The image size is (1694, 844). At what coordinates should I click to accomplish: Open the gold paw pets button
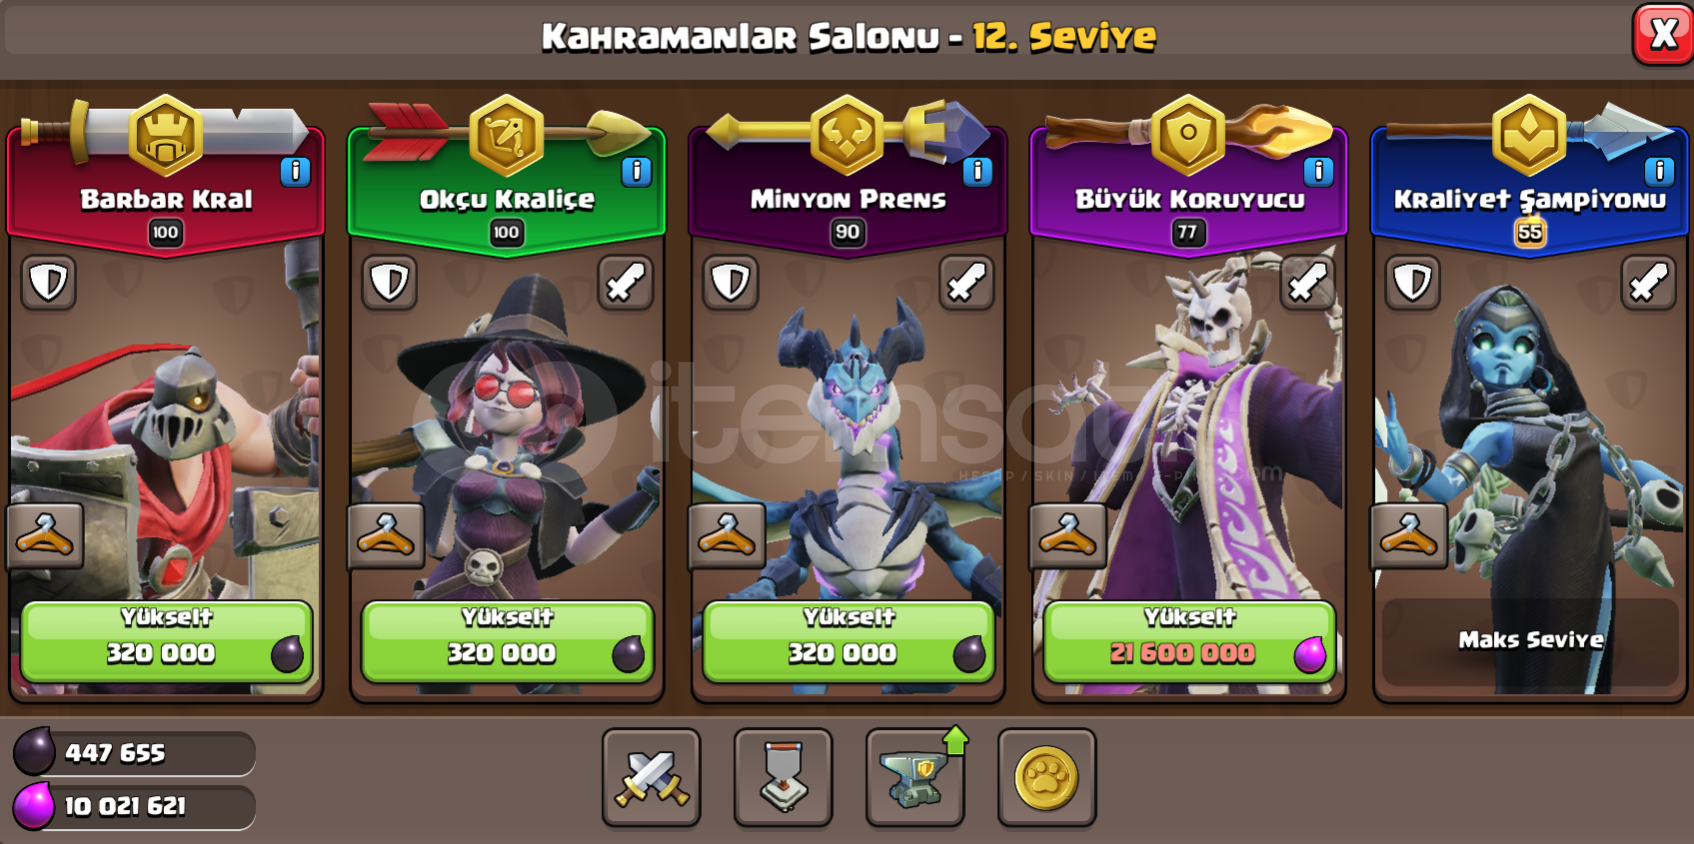tap(1046, 778)
